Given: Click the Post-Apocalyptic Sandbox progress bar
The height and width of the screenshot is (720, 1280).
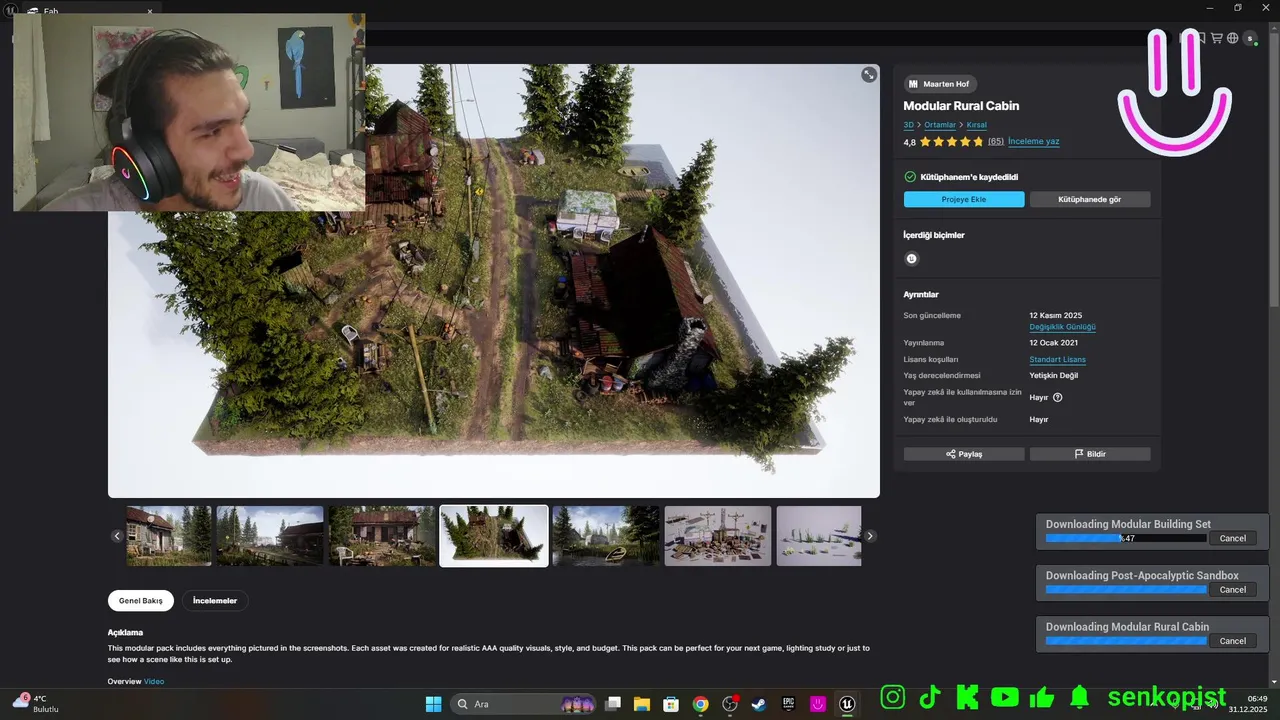Looking at the screenshot, I should pos(1126,590).
